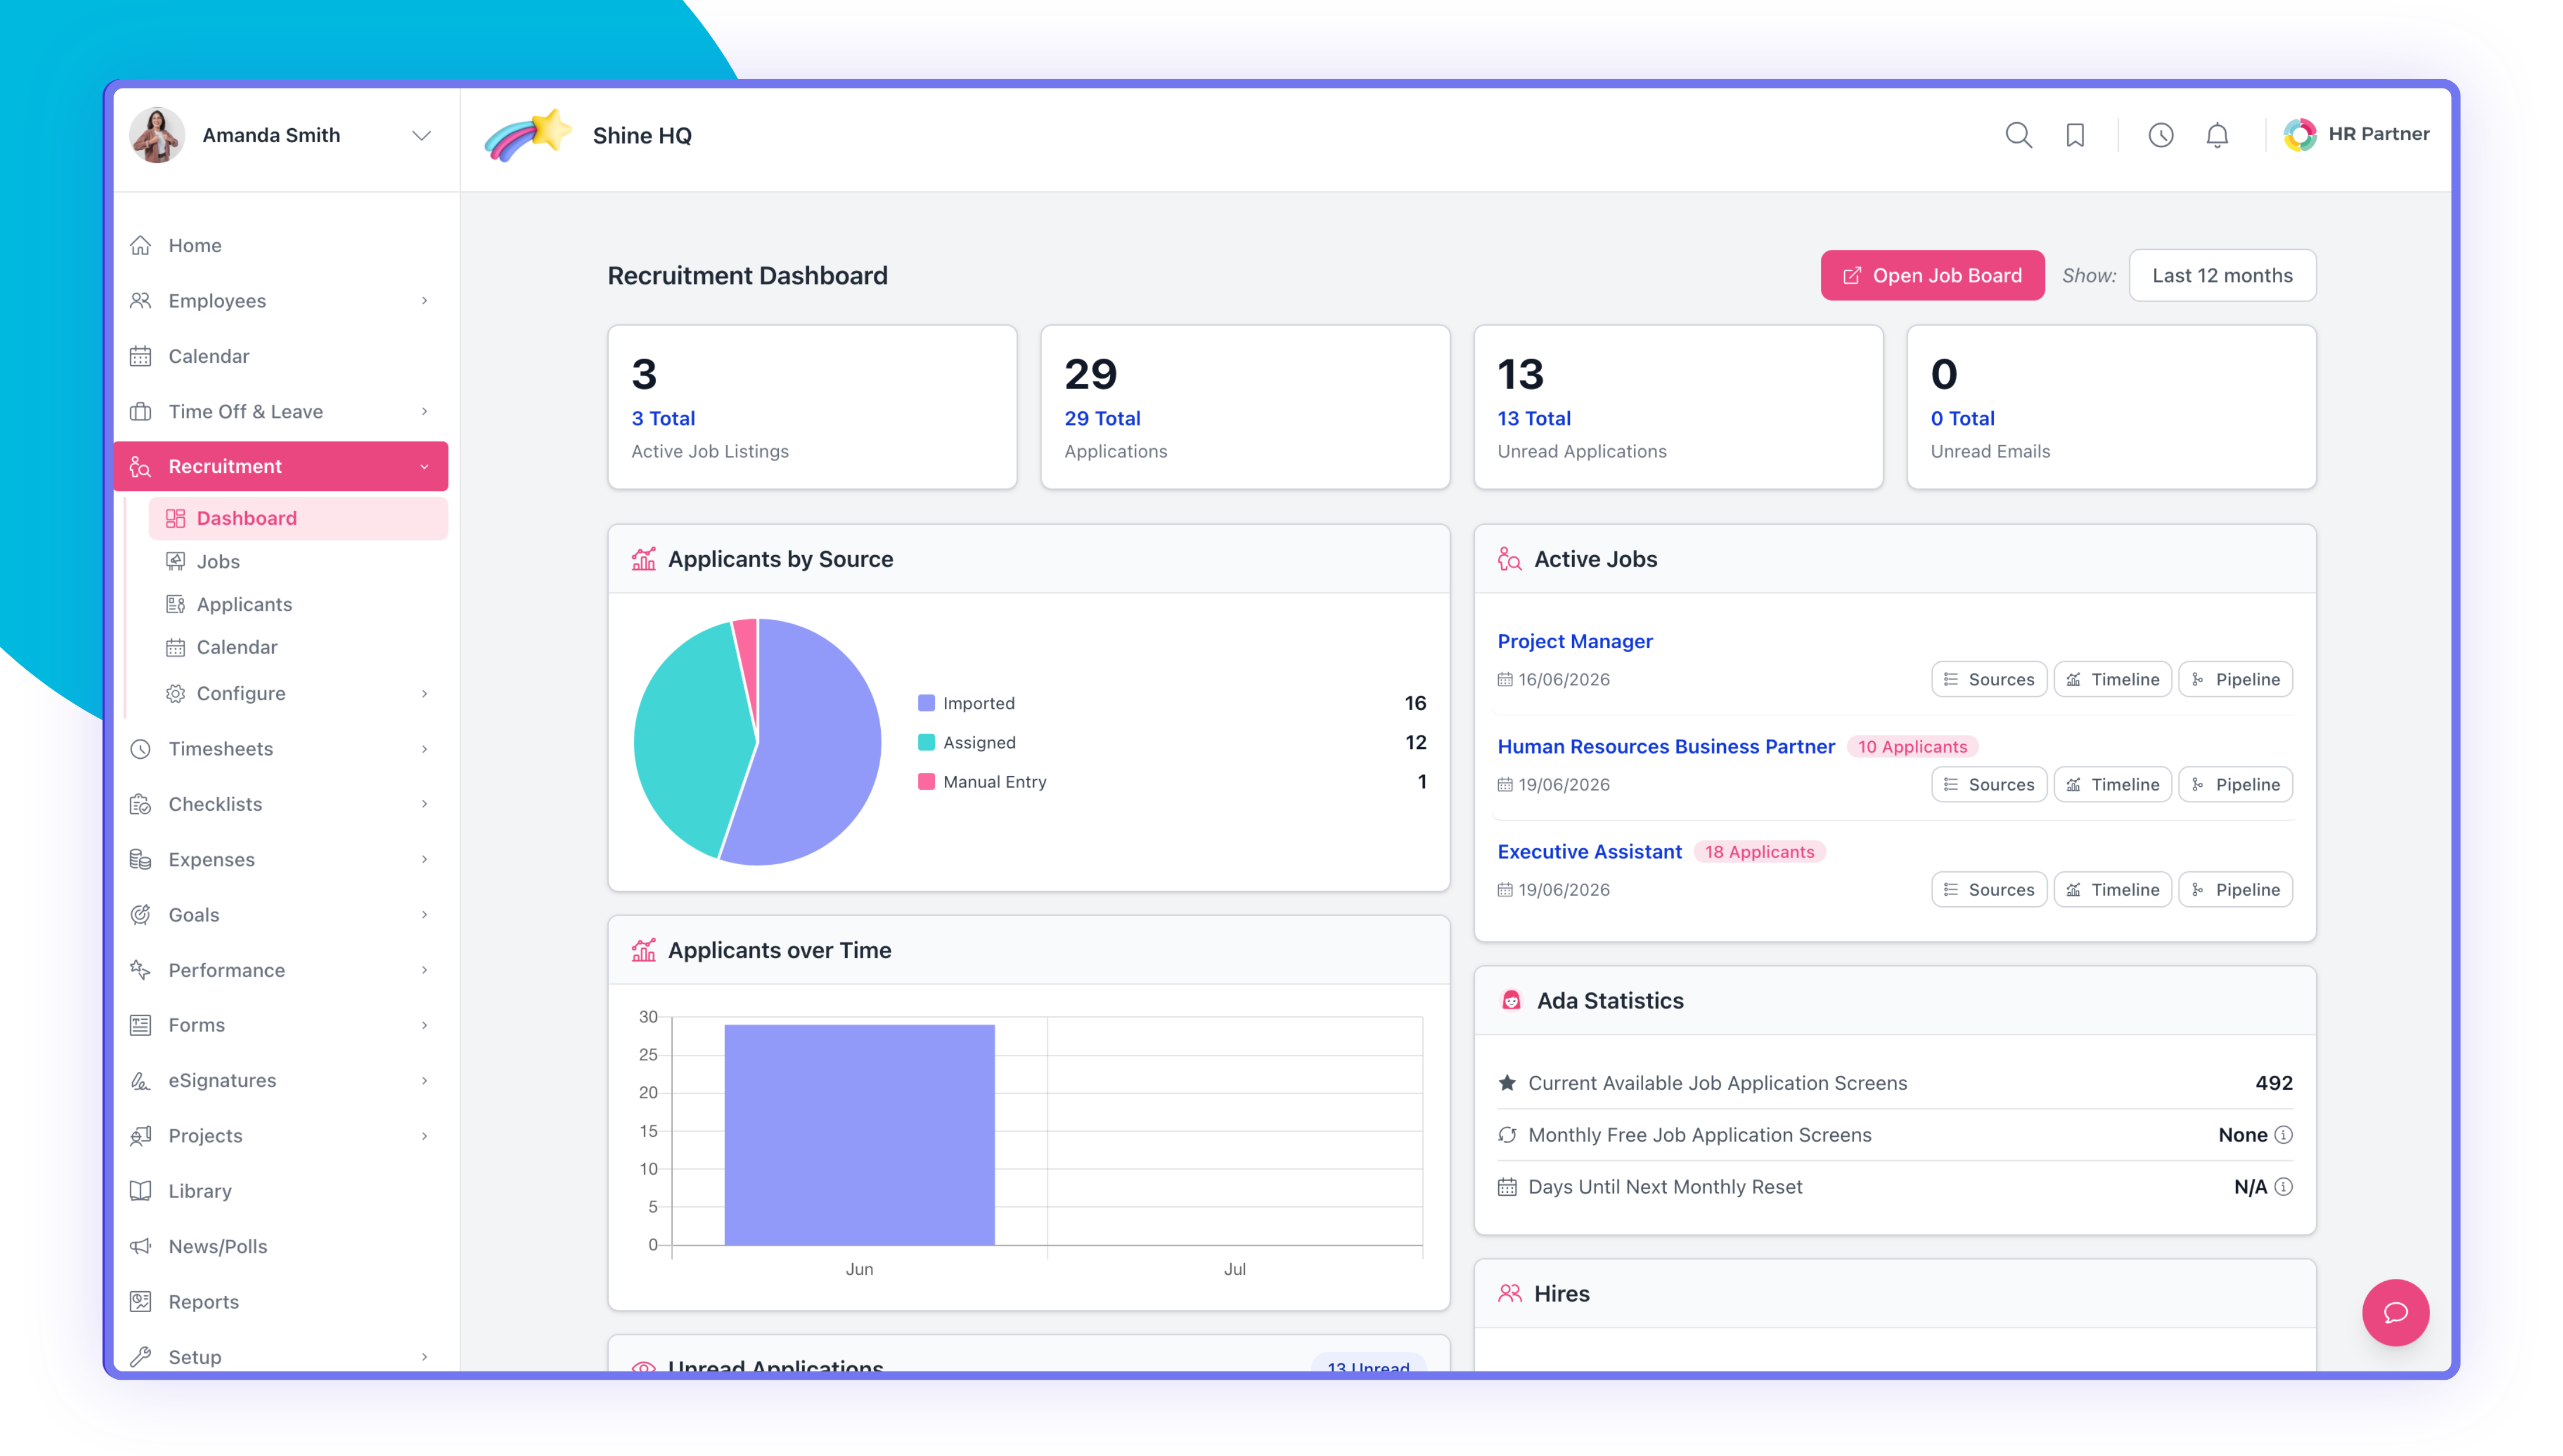The height and width of the screenshot is (1456, 2563).
Task: Click the Library book icon
Action: [x=140, y=1190]
